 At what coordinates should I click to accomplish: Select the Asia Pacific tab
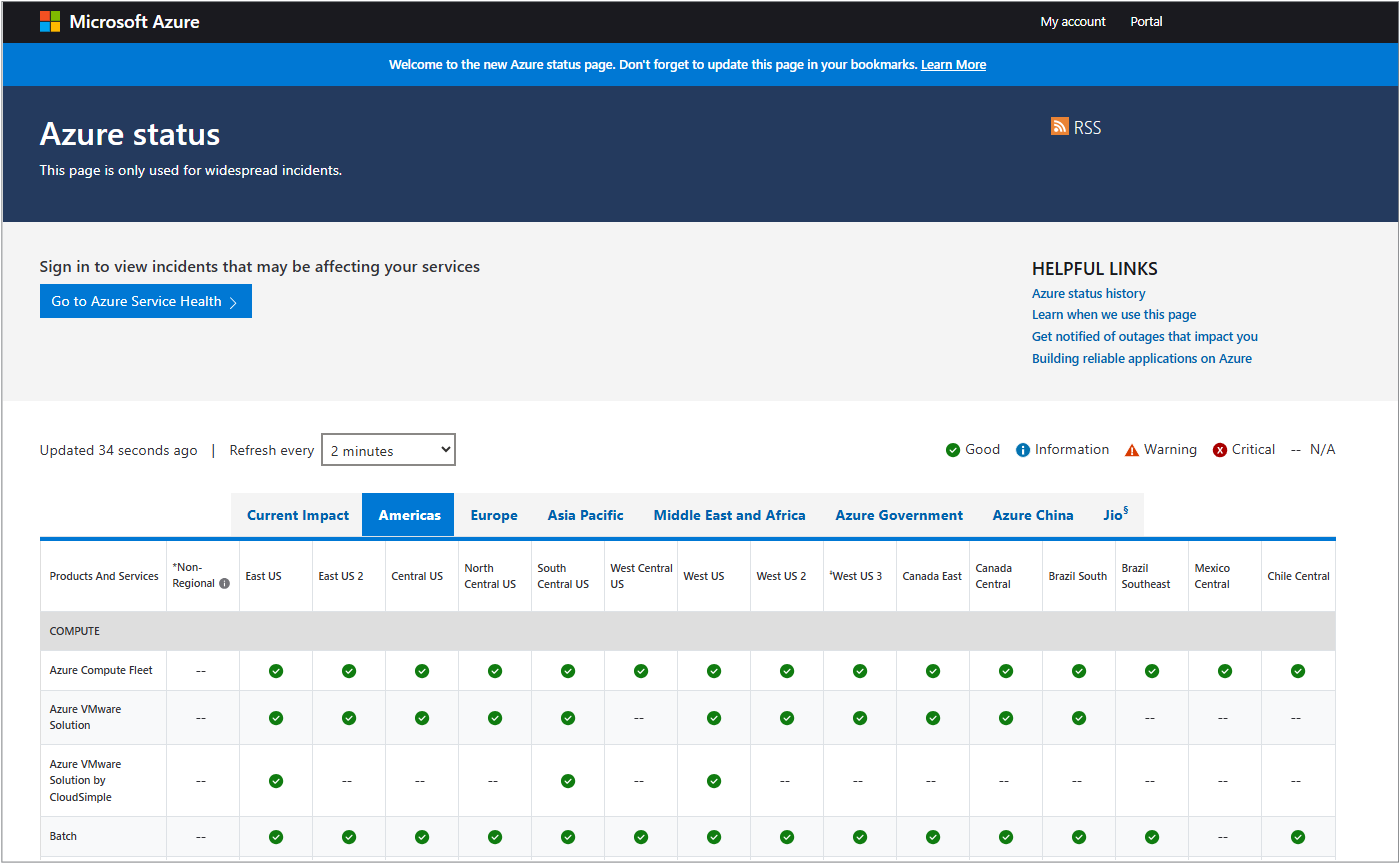pyautogui.click(x=585, y=515)
